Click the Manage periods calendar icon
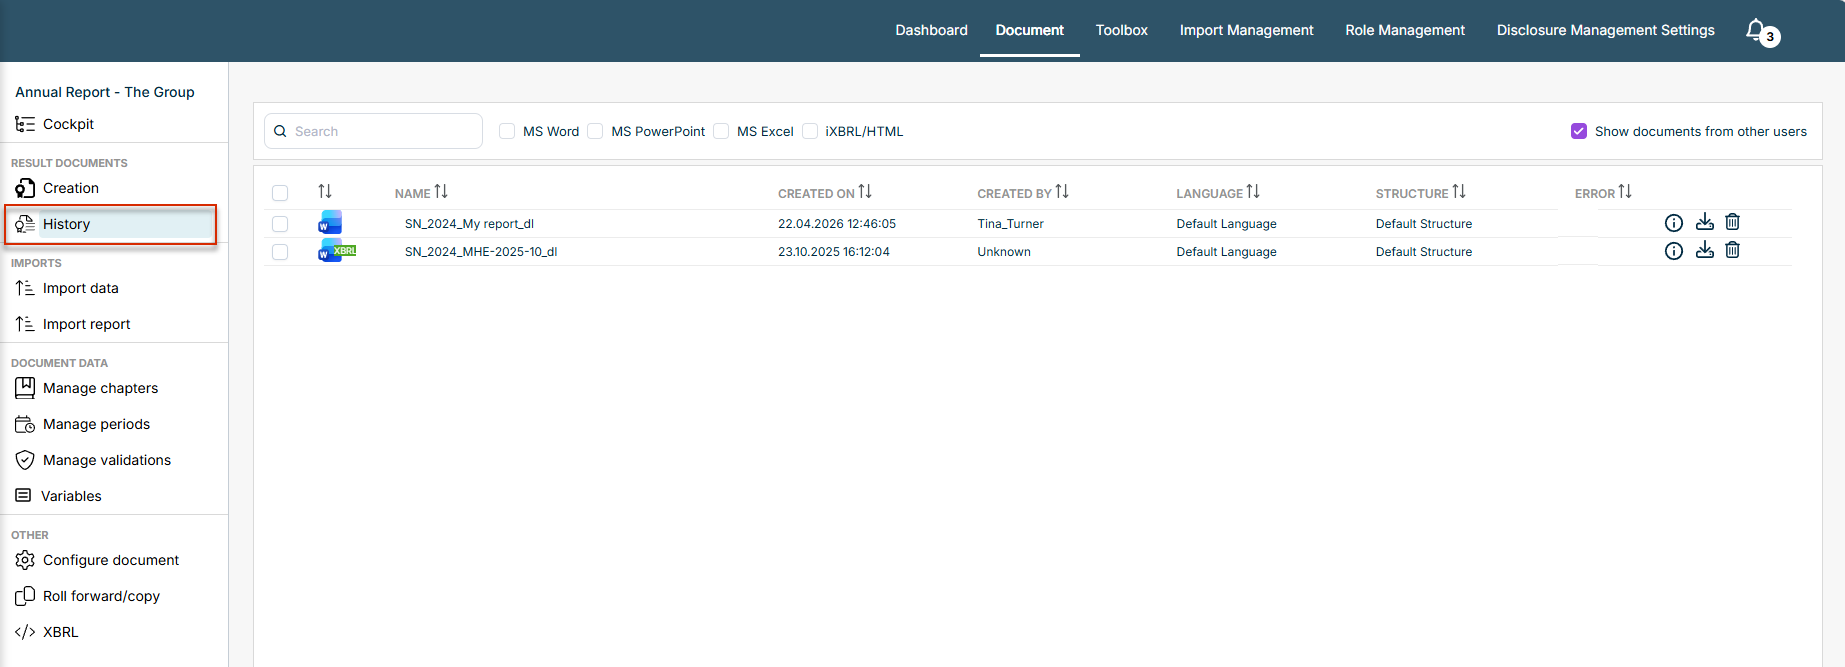Screen dimensions: 1845x667 coord(25,424)
